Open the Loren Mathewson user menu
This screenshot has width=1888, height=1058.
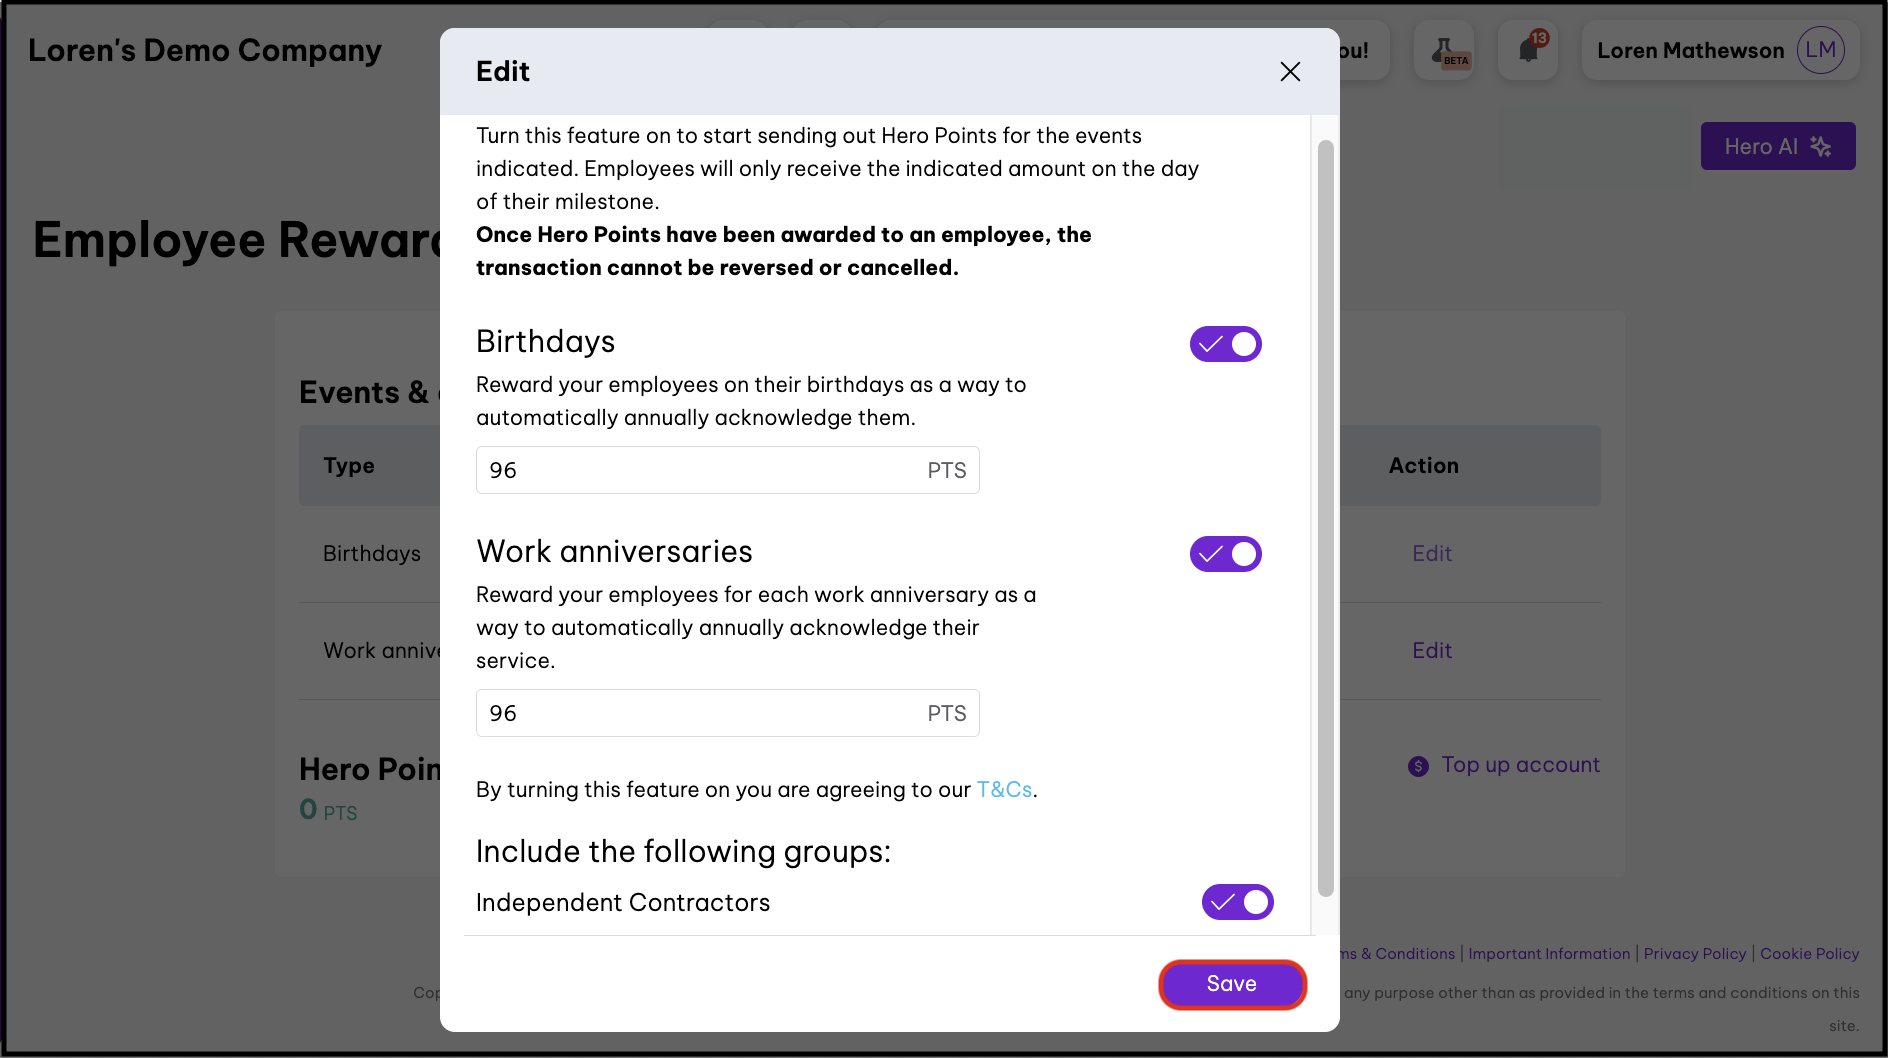tap(1690, 51)
